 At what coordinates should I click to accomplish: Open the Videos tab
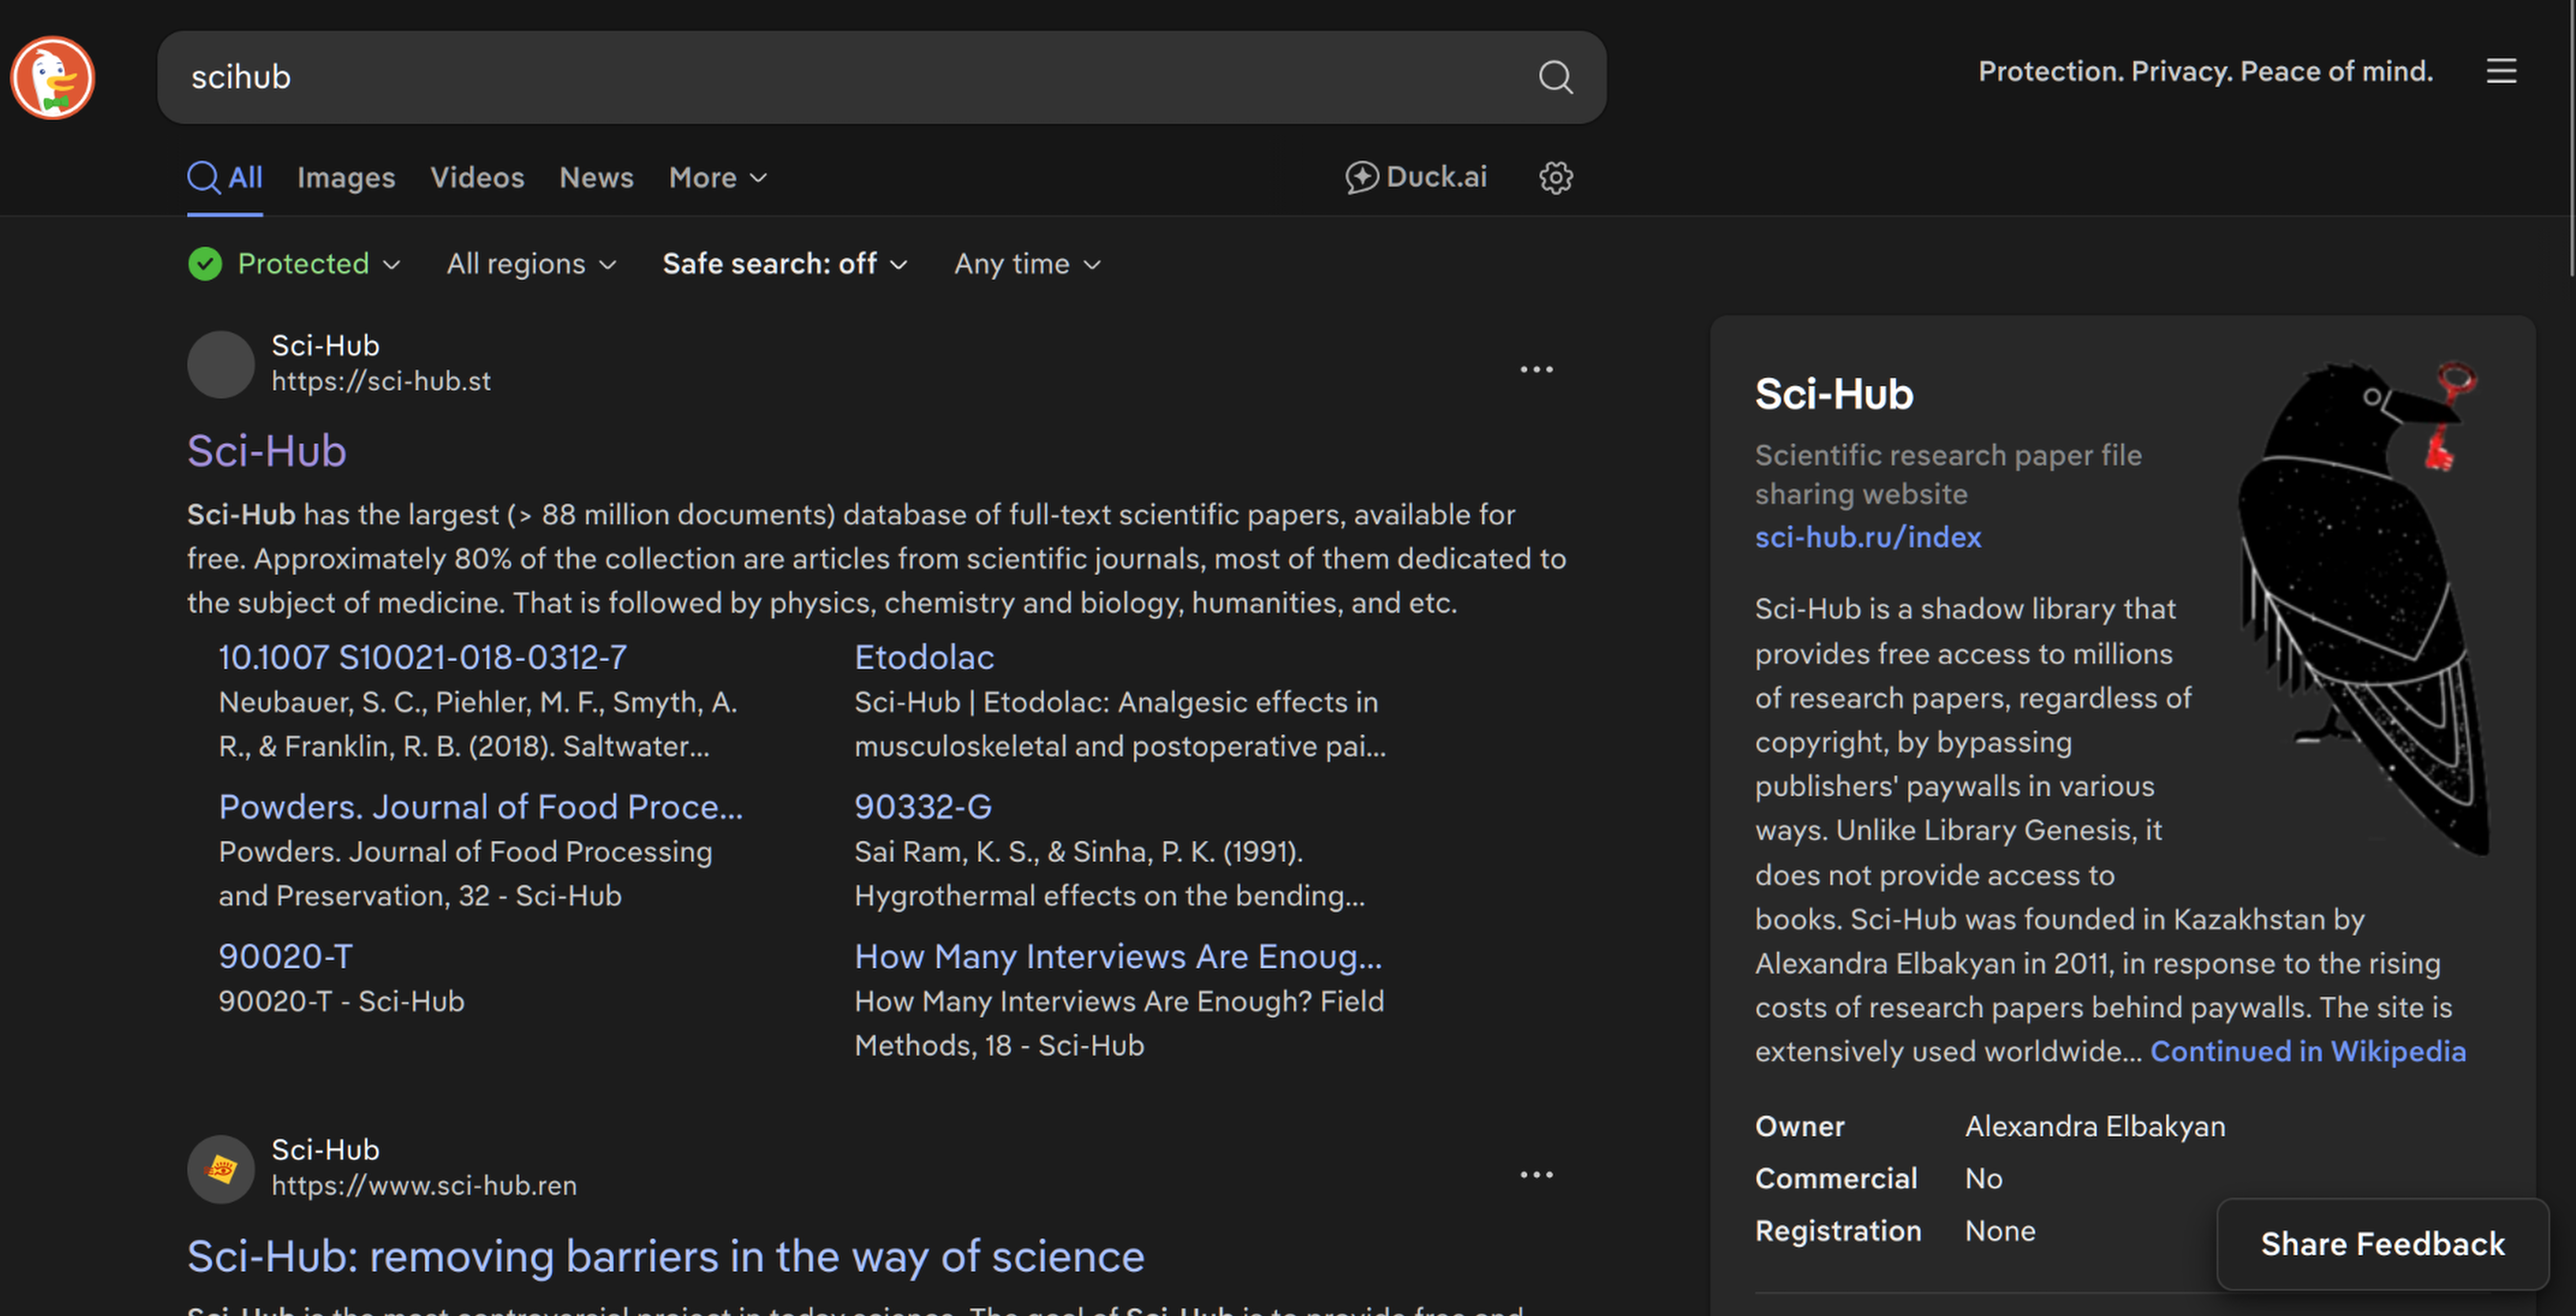click(x=477, y=178)
